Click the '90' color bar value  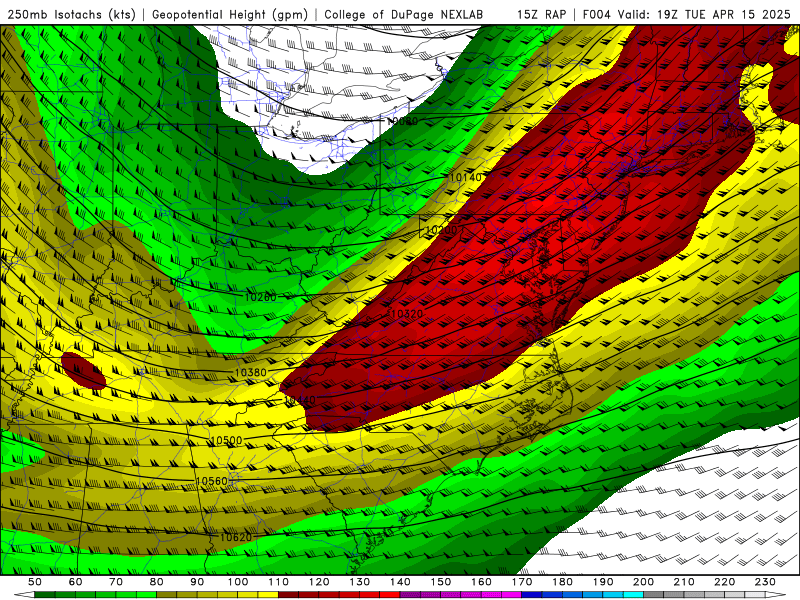(197, 582)
